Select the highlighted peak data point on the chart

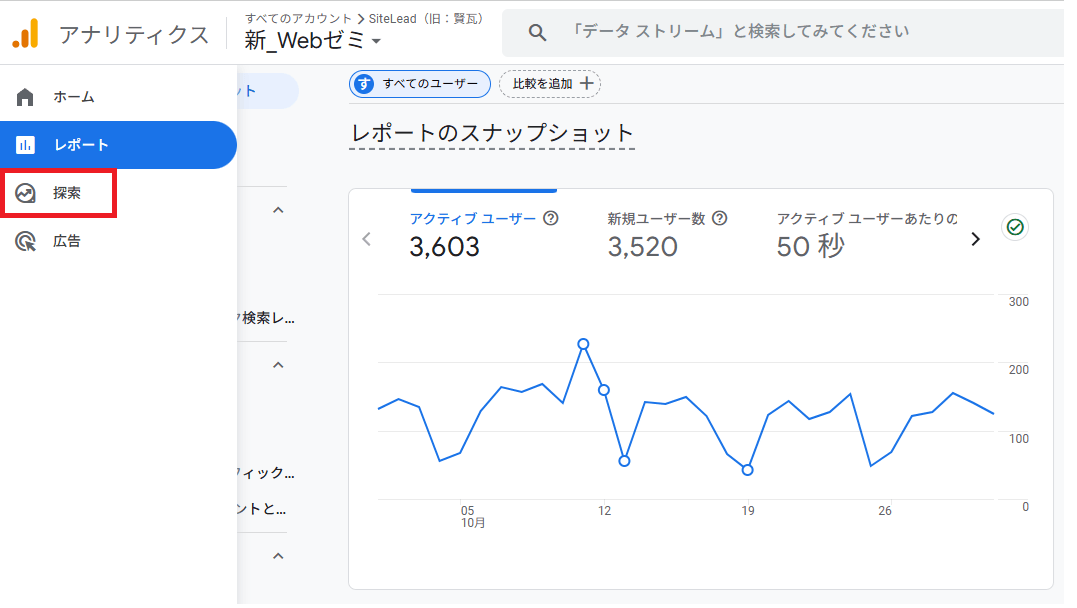[584, 344]
